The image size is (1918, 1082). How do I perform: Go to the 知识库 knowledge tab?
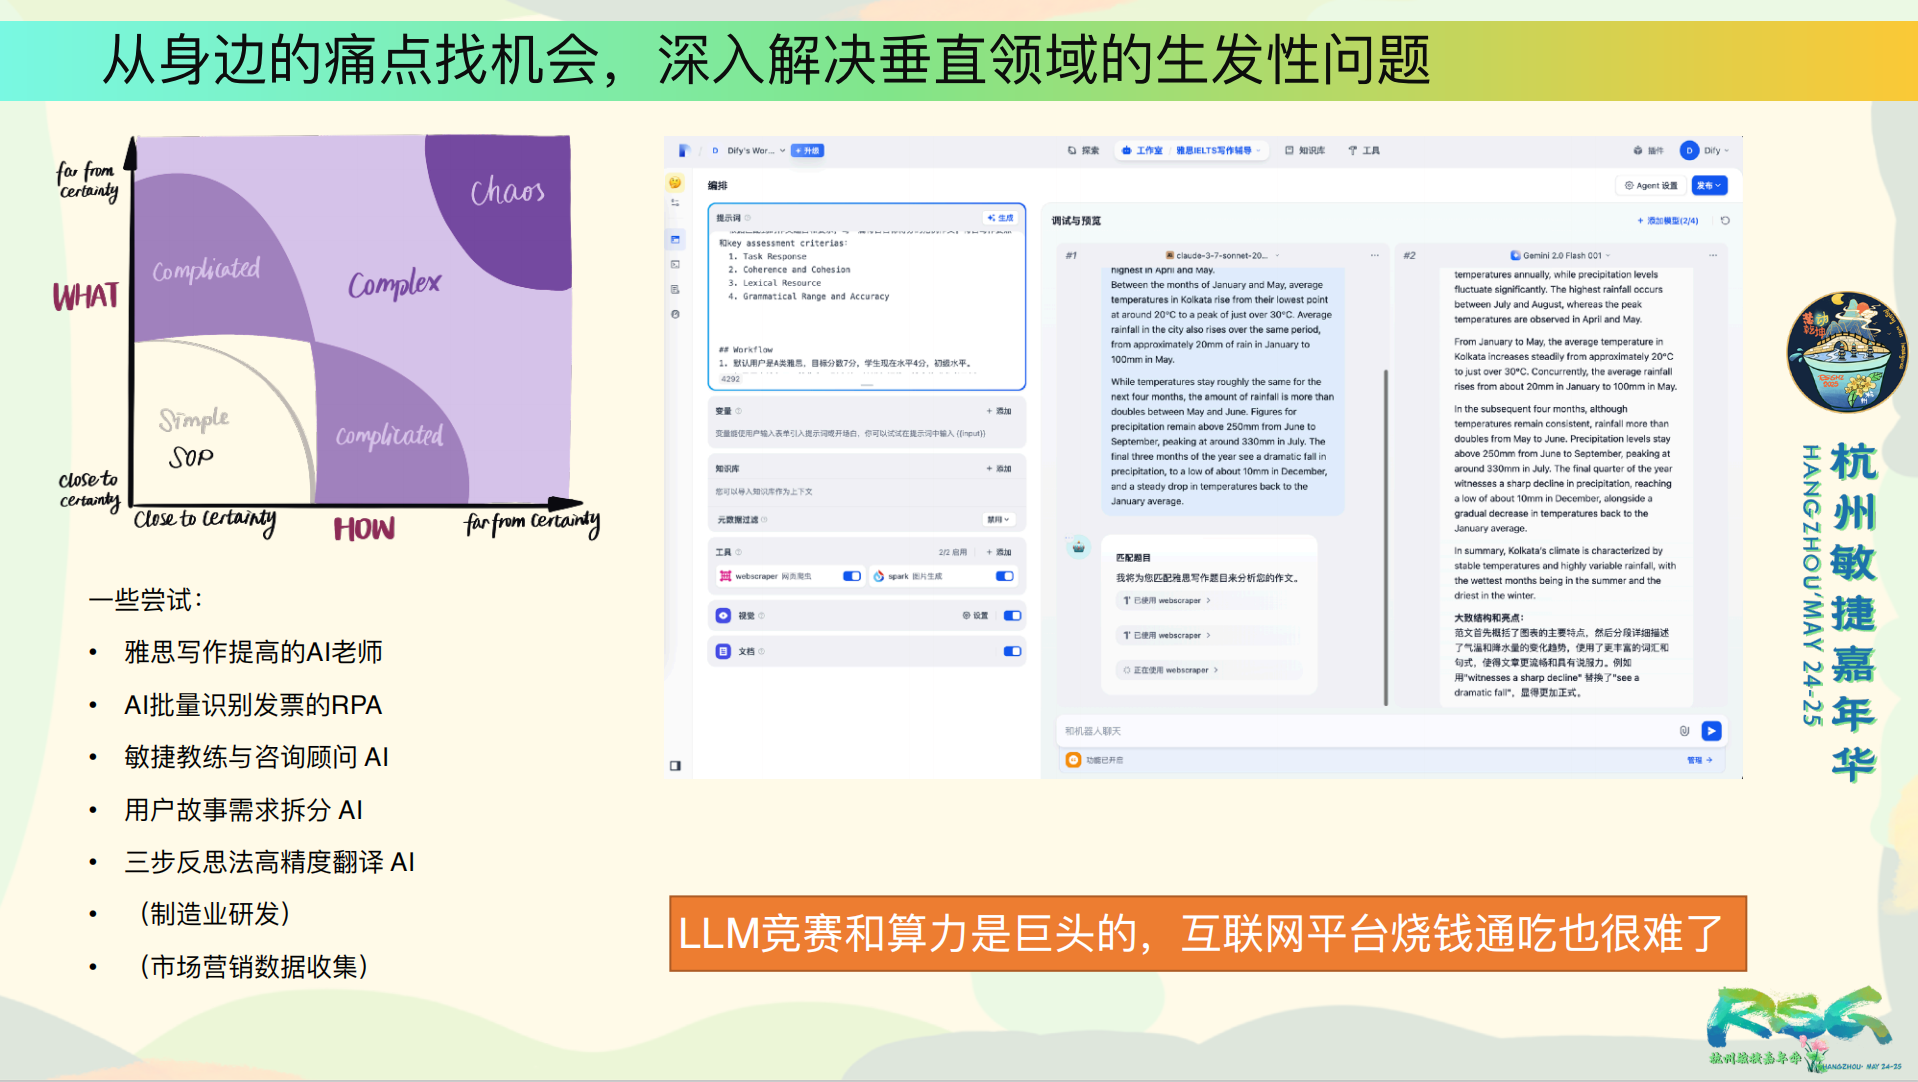tap(1305, 151)
